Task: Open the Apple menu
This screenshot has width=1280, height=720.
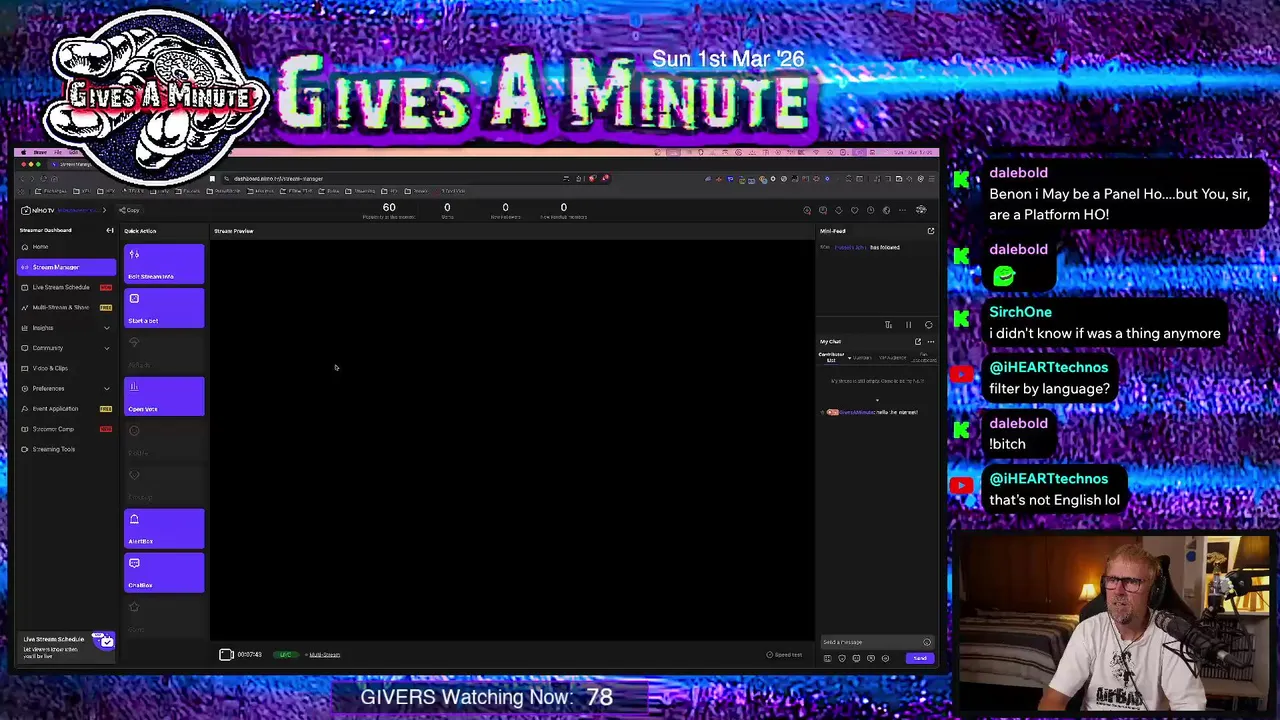Action: pos(24,152)
